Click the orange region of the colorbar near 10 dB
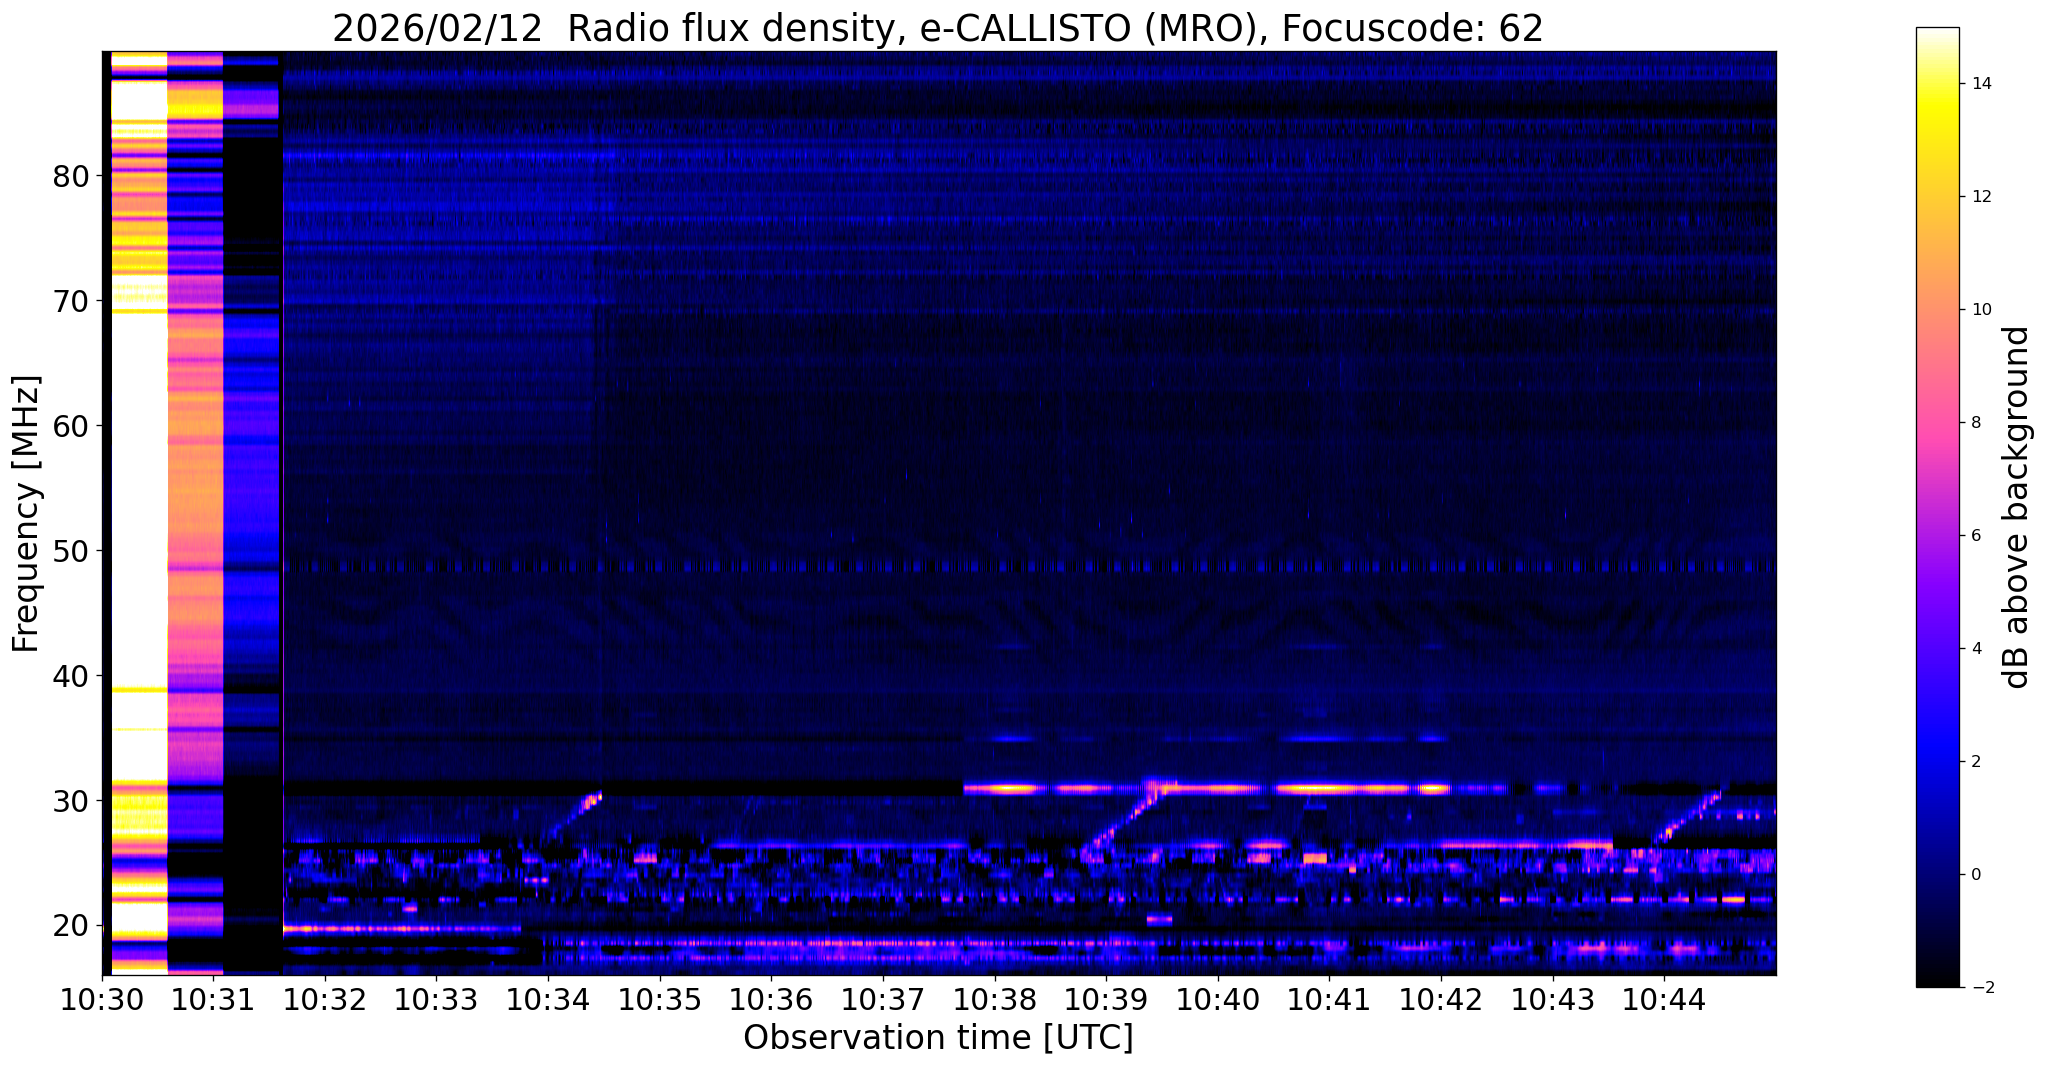Viewport: 2047px width, 1067px height. coord(1937,310)
